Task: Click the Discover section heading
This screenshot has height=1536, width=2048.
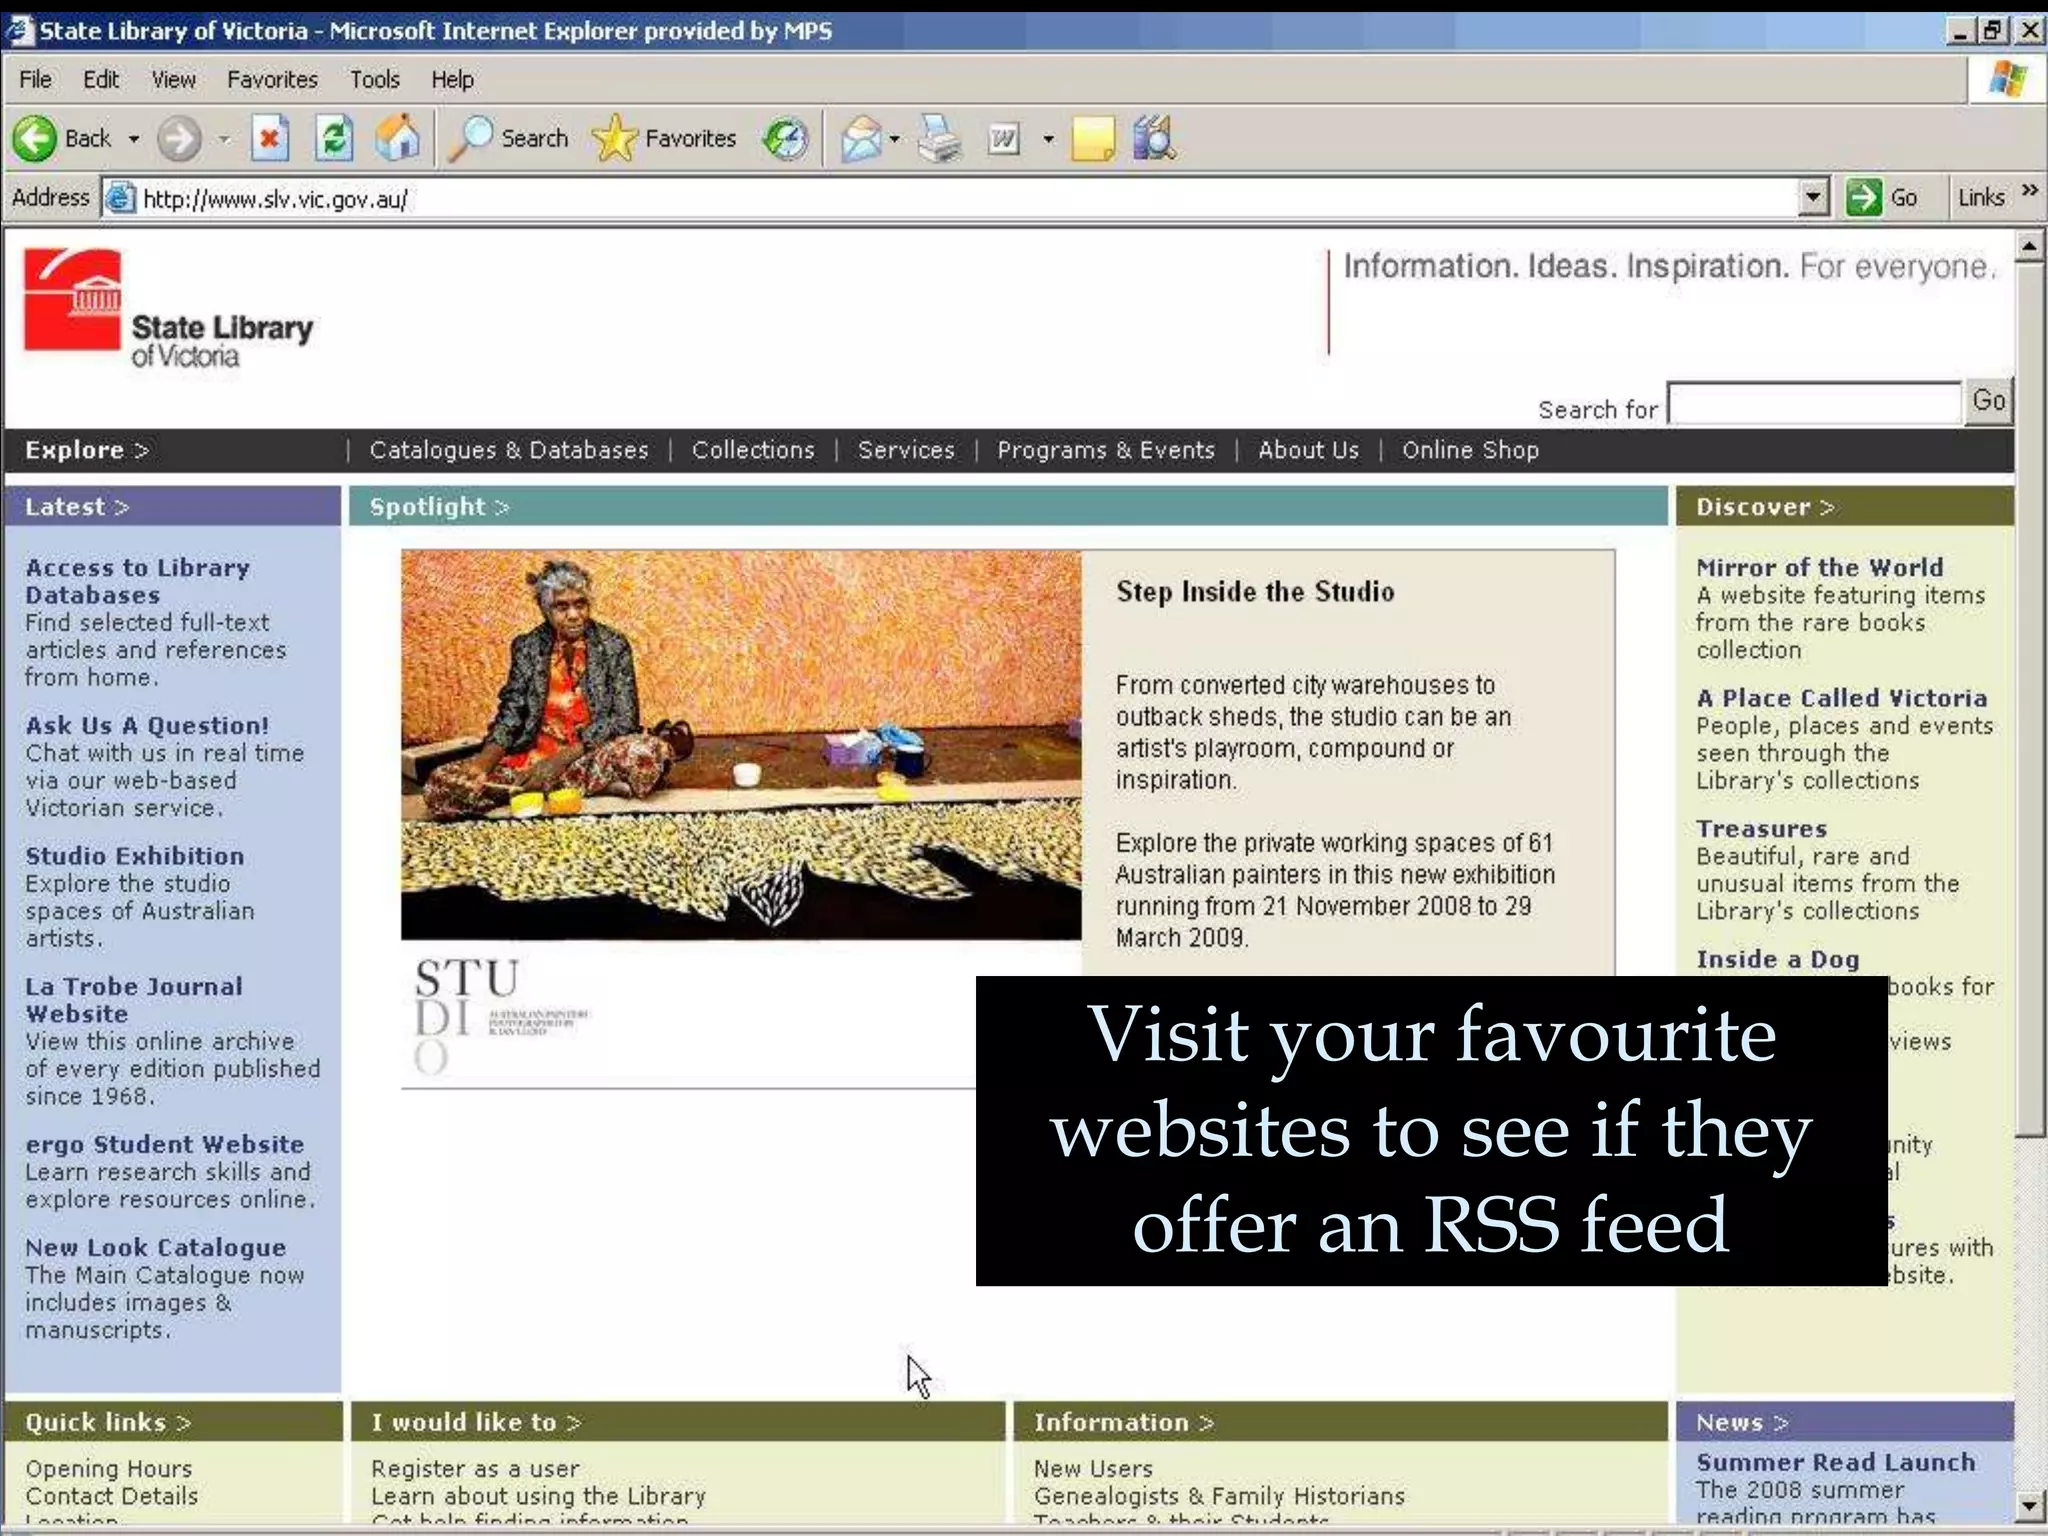Action: [1765, 507]
